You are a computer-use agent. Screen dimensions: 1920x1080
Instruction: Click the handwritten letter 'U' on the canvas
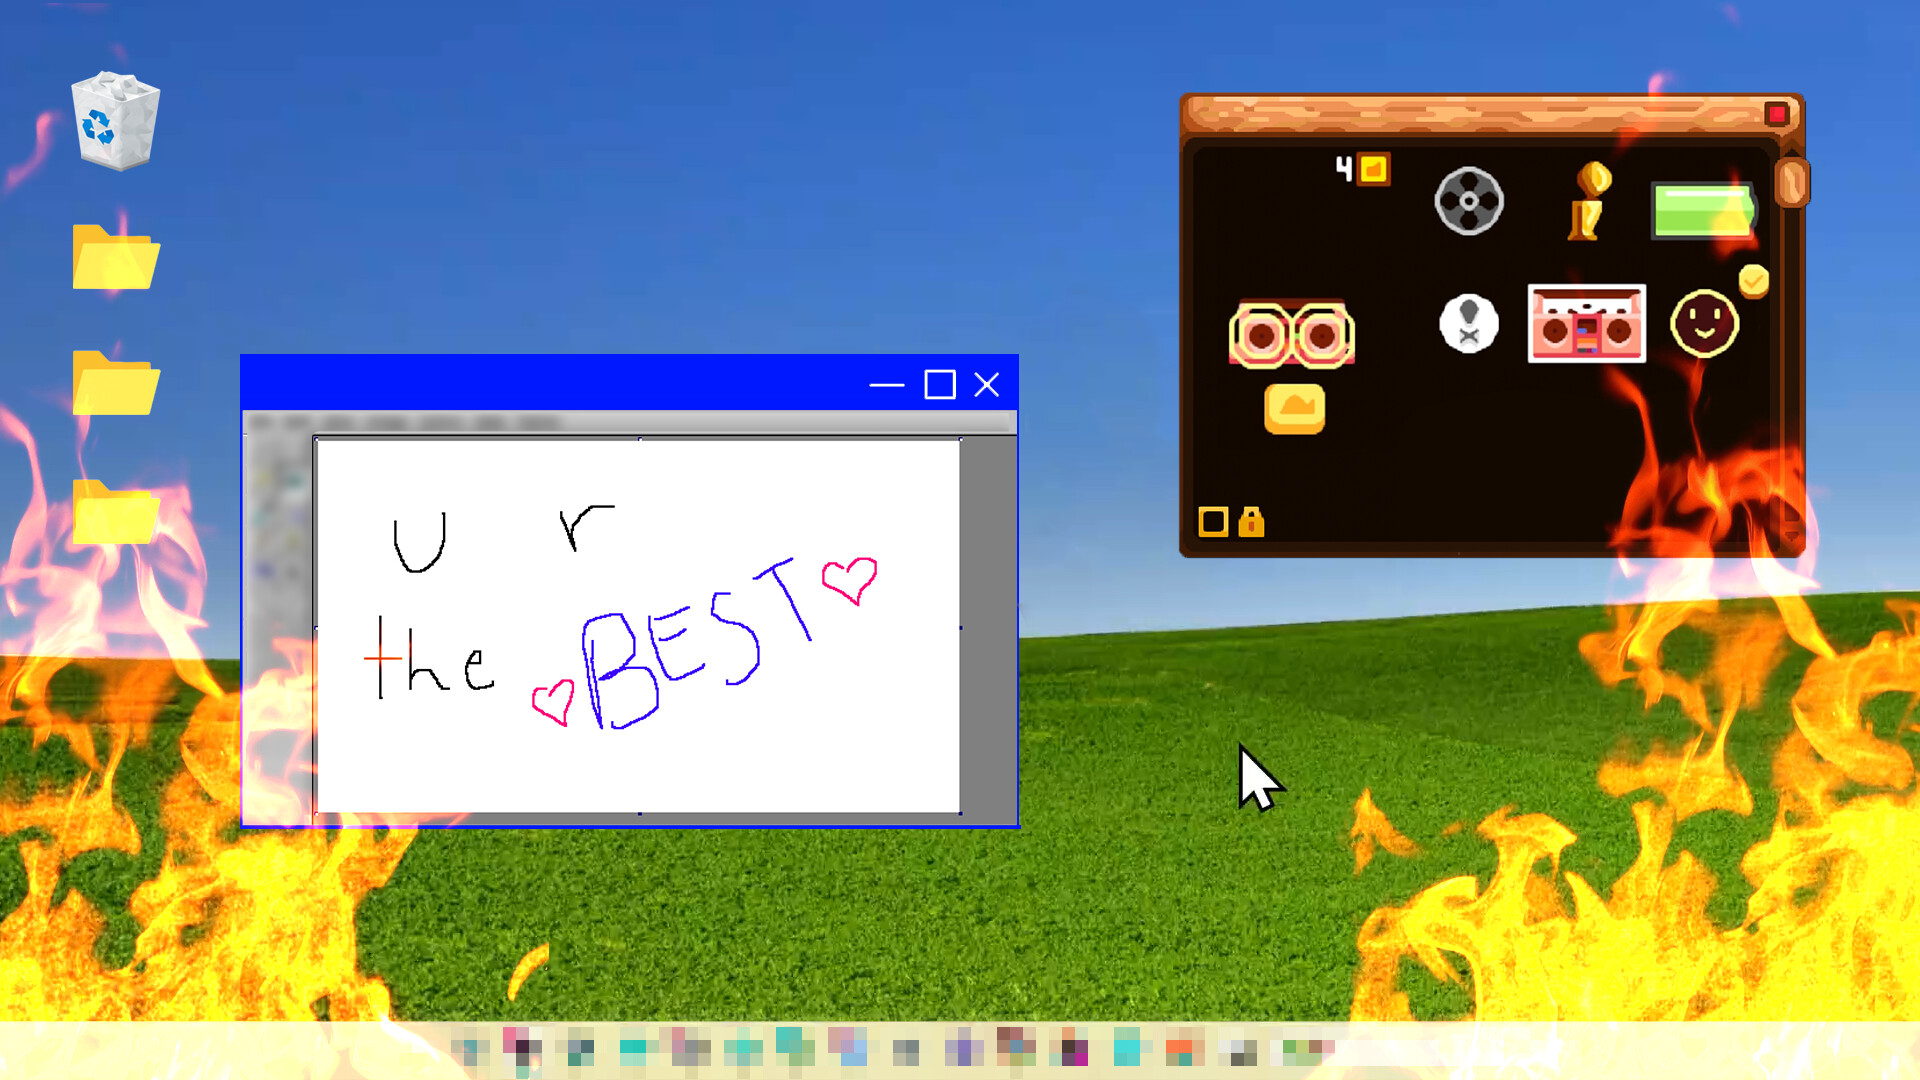[x=419, y=543]
